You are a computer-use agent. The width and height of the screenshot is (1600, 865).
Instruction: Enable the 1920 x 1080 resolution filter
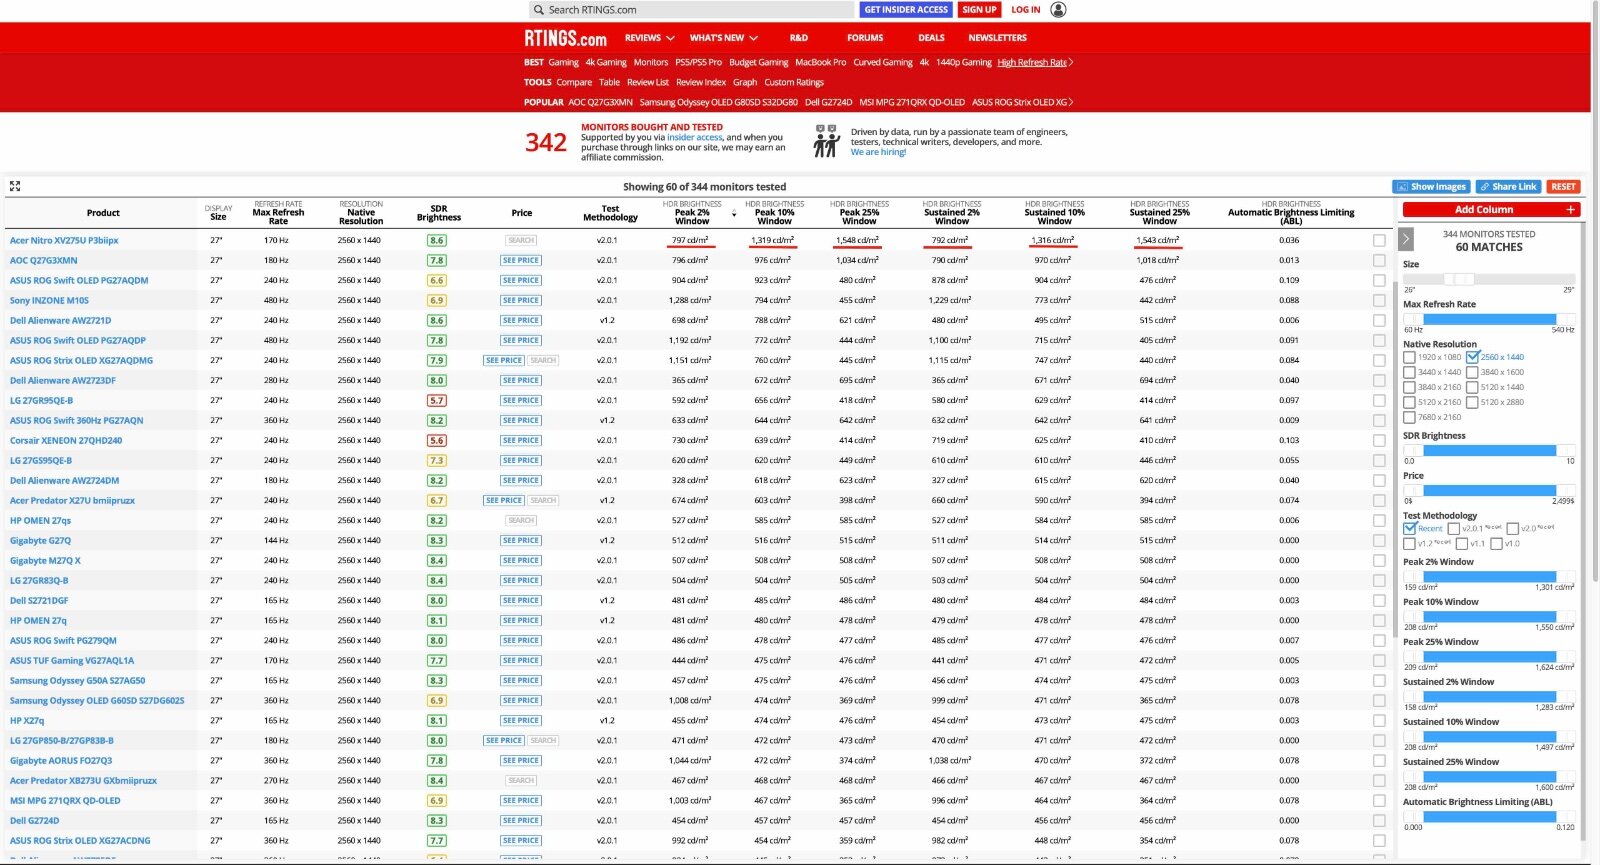point(1409,357)
